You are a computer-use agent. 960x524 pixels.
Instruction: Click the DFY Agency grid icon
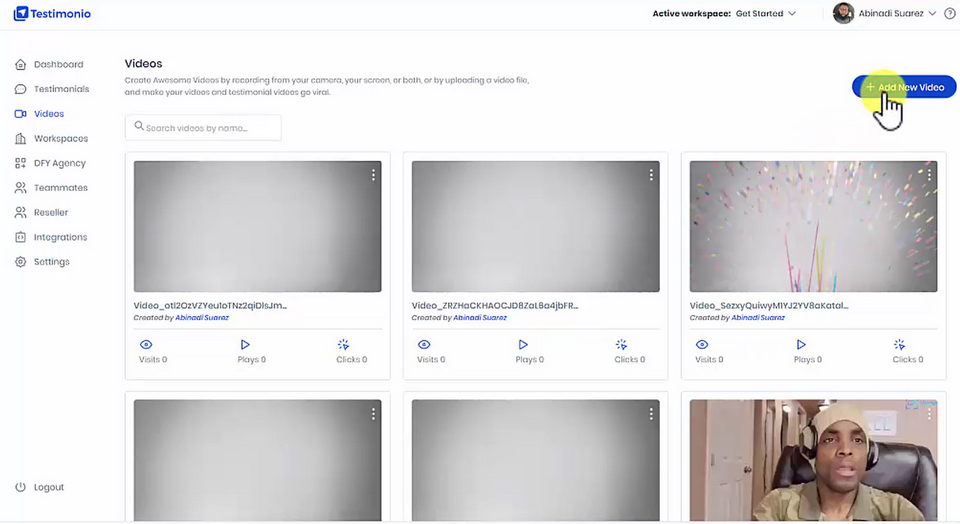coord(20,163)
